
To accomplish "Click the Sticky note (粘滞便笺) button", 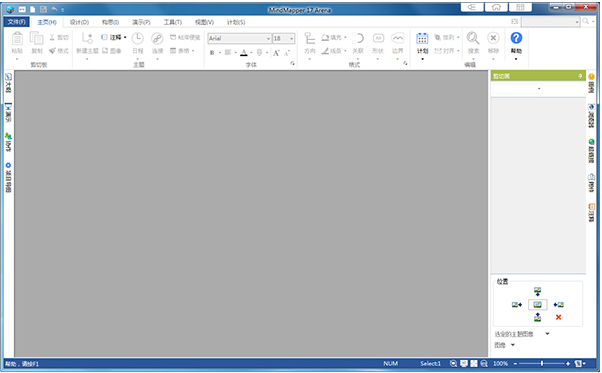I will [185, 37].
